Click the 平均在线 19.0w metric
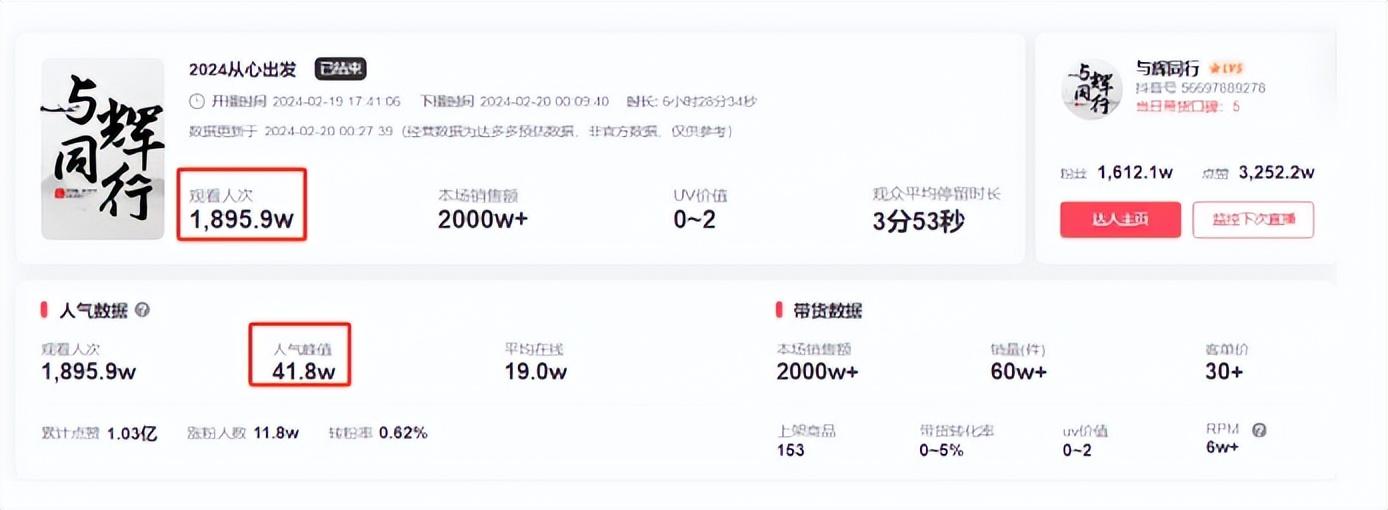The width and height of the screenshot is (1388, 510). [x=536, y=372]
